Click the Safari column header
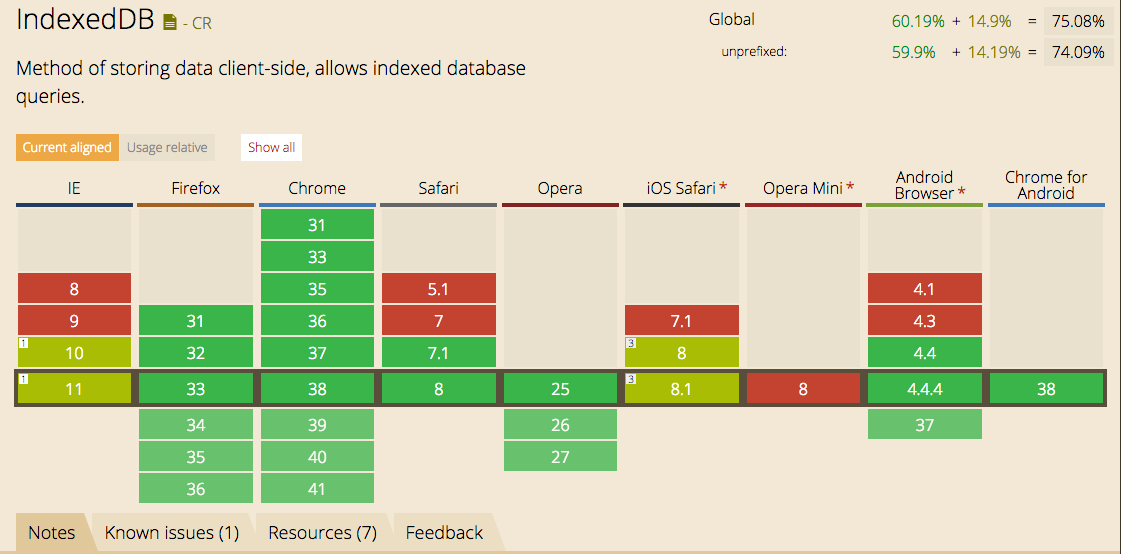 438,189
